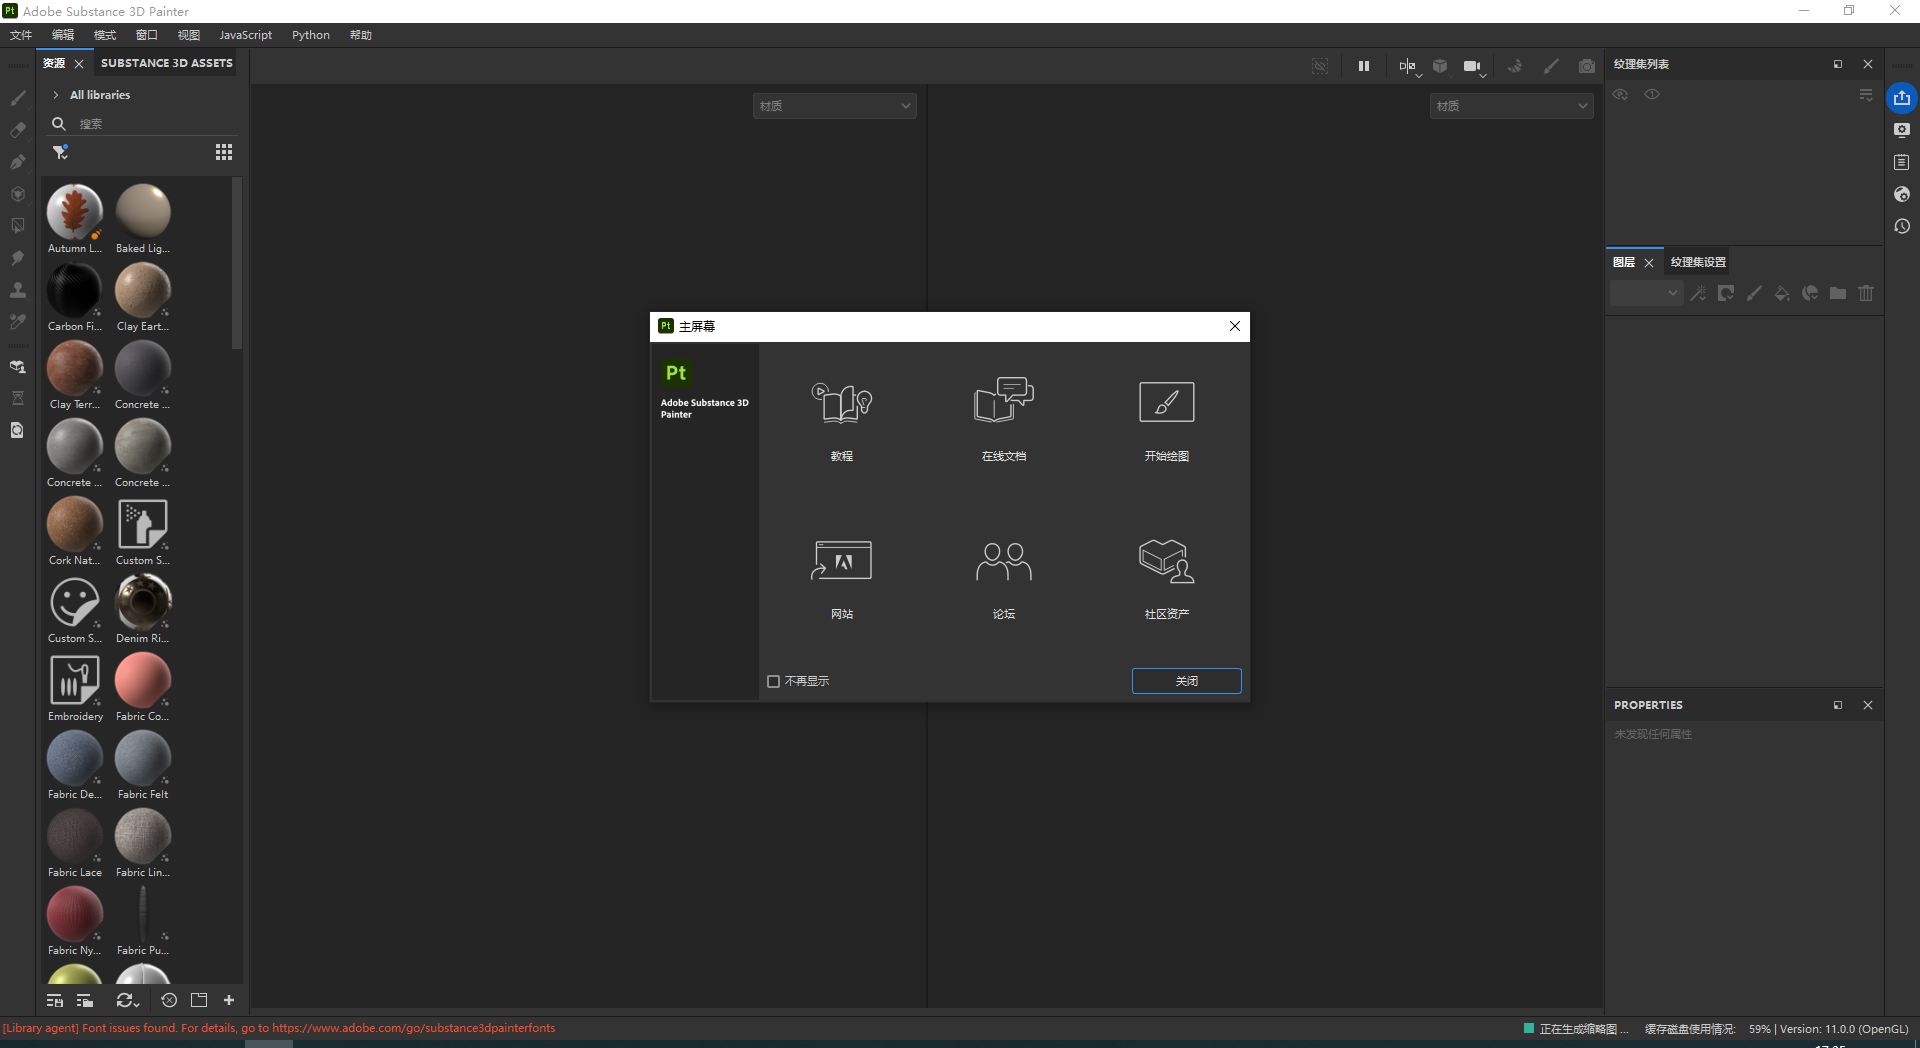Switch assets panel to grid view
The image size is (1920, 1048).
[x=223, y=151]
